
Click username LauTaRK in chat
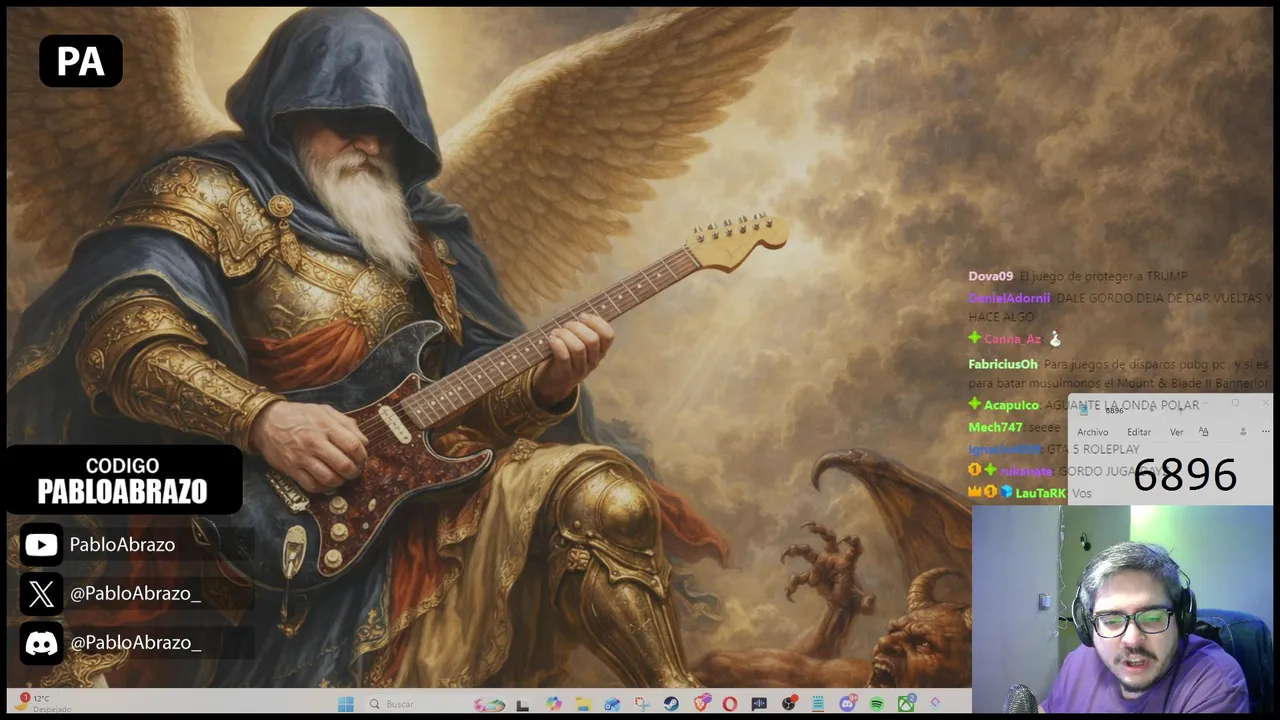(1040, 493)
